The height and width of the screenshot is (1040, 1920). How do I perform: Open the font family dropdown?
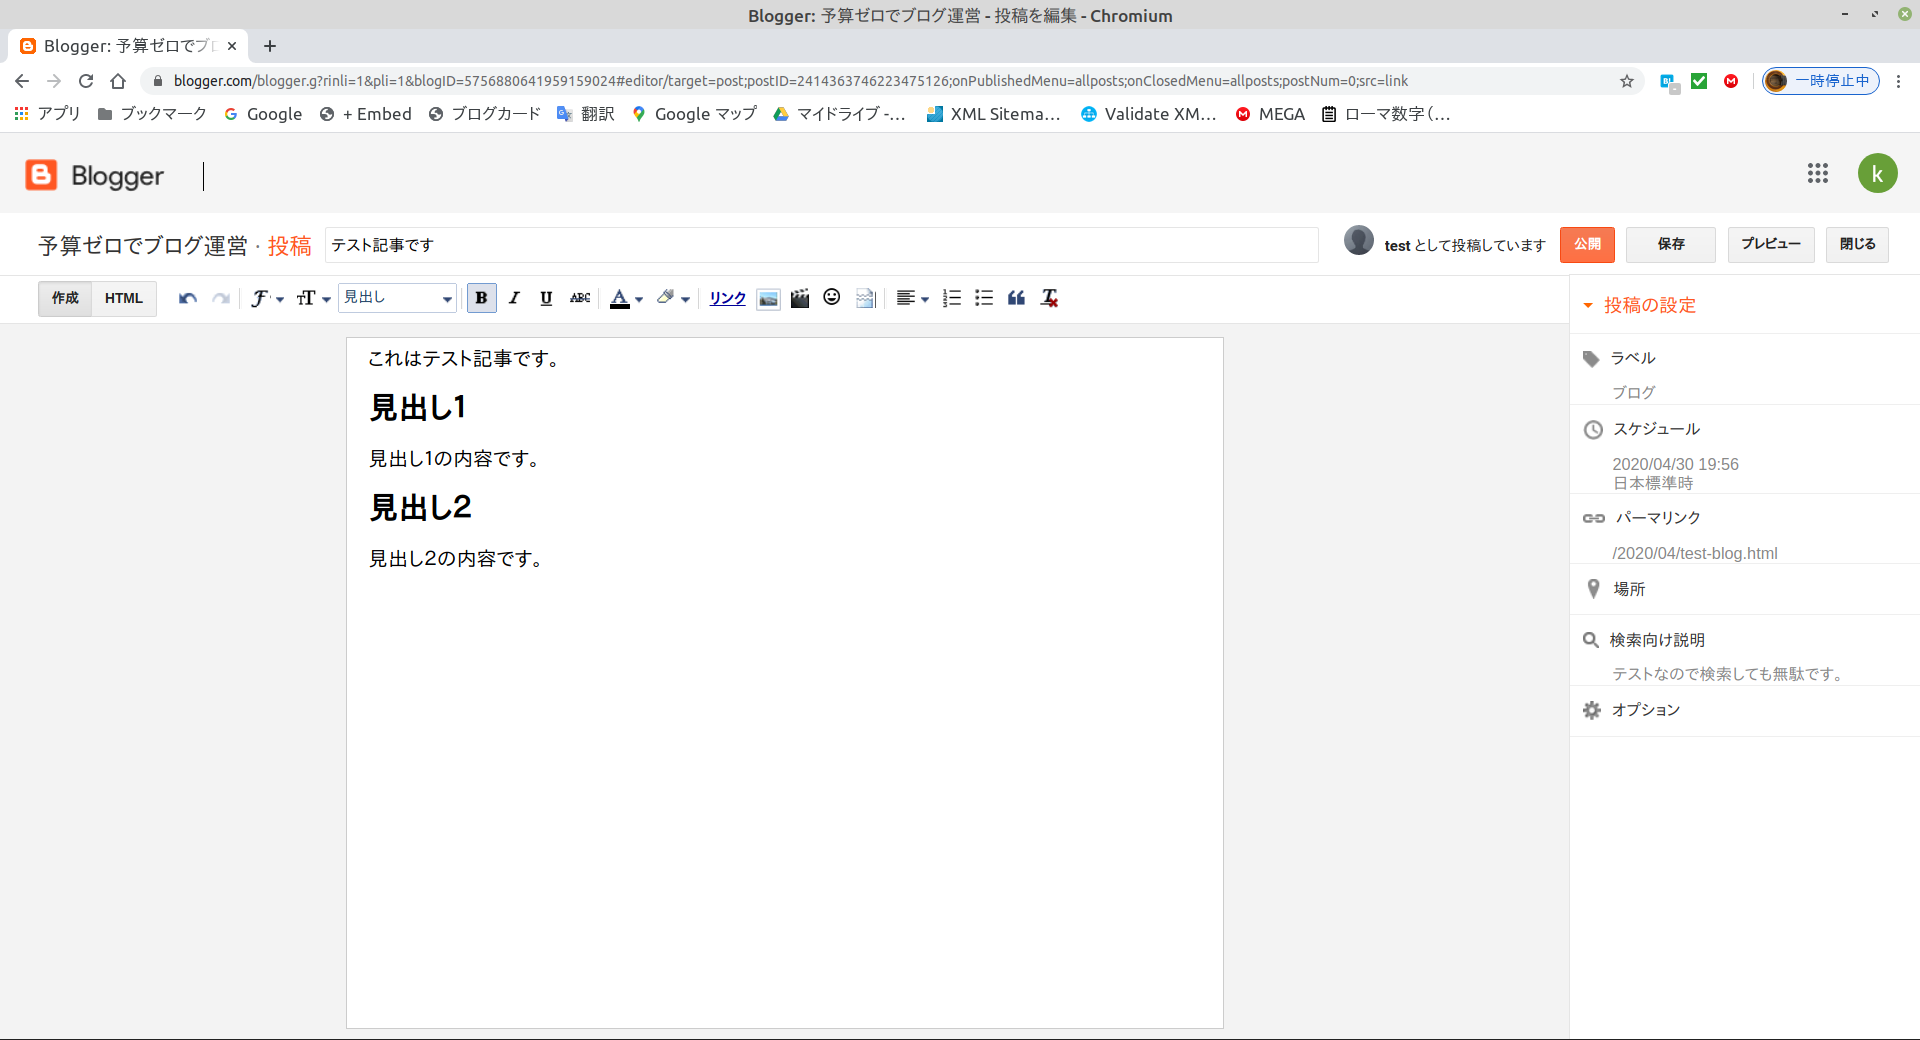point(266,298)
